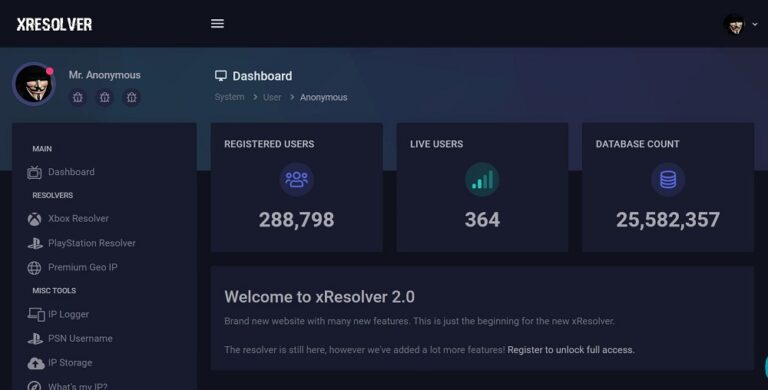Open the top-right user avatar menu
Image resolution: width=768 pixels, height=390 pixels.
[734, 24]
